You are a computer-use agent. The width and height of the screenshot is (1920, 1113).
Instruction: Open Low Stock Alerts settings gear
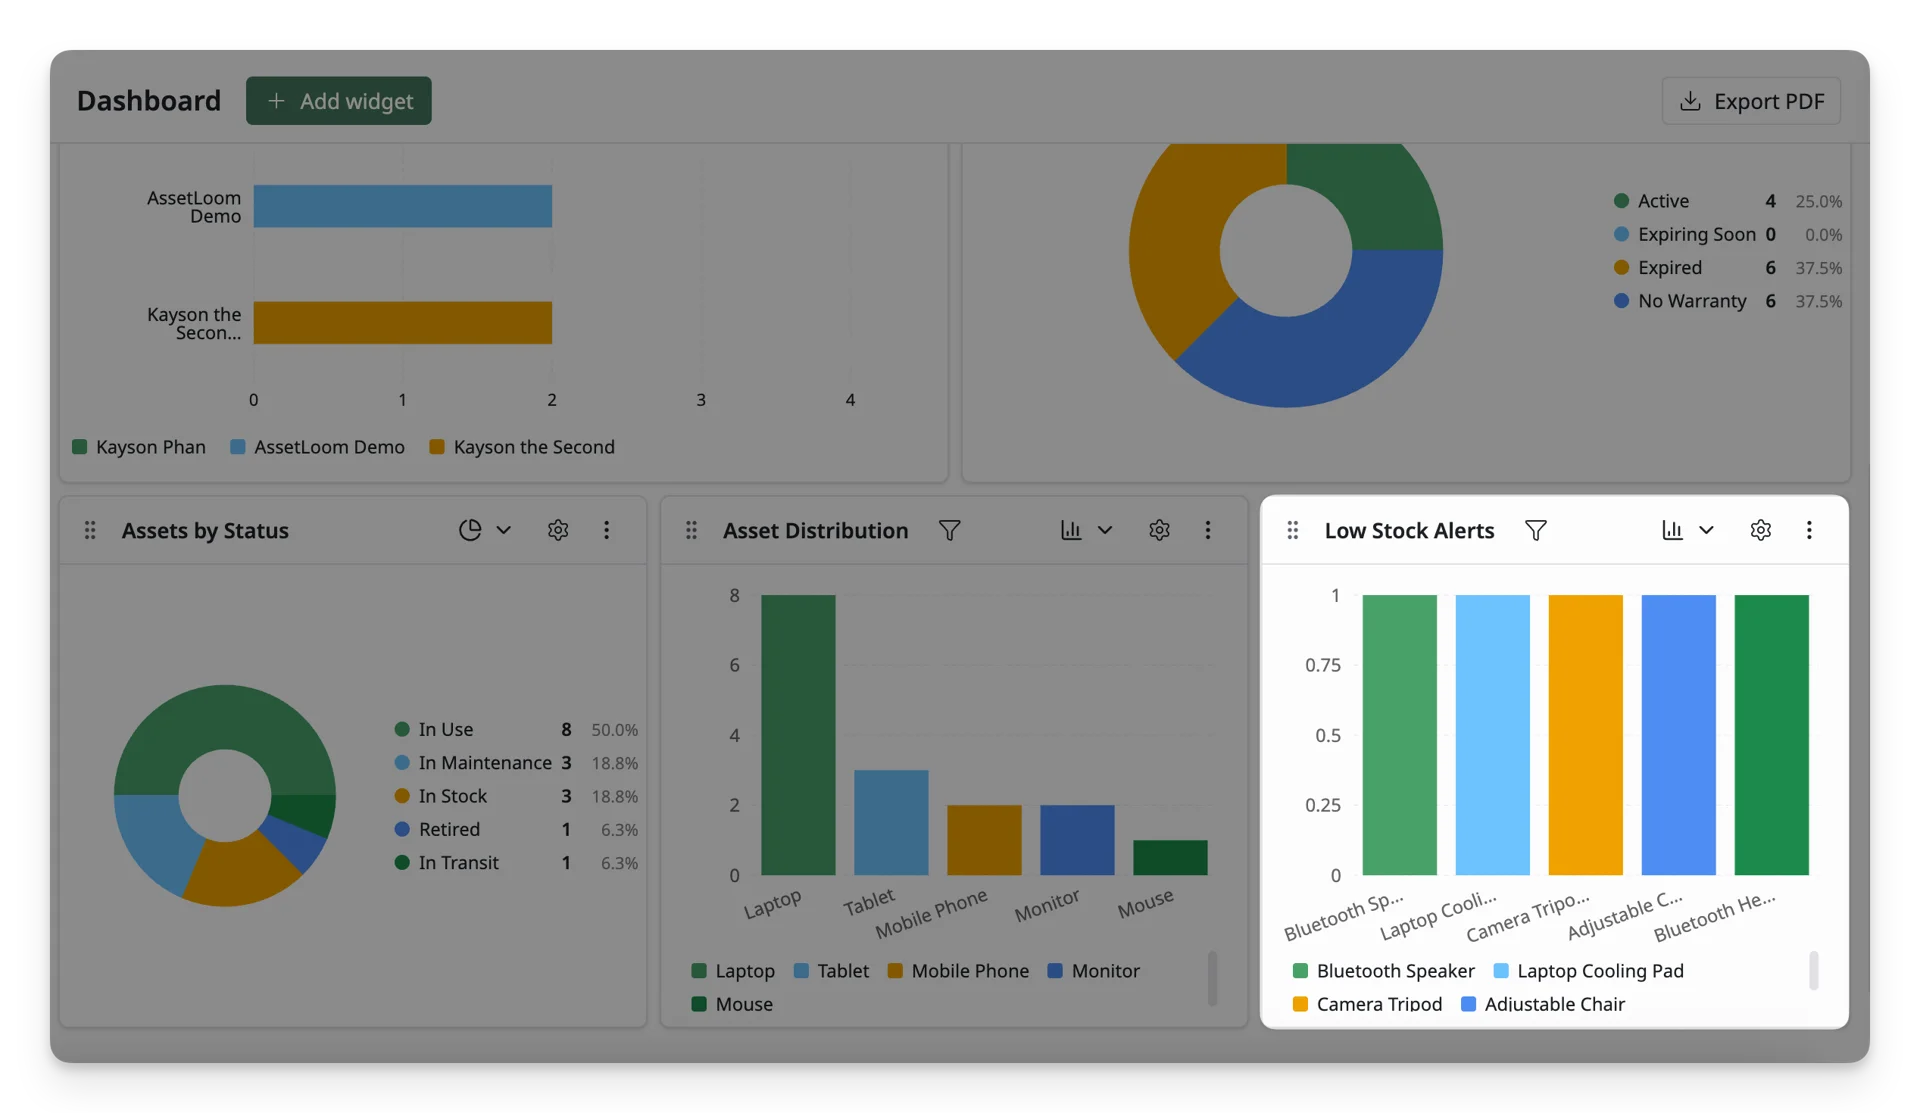click(x=1761, y=531)
